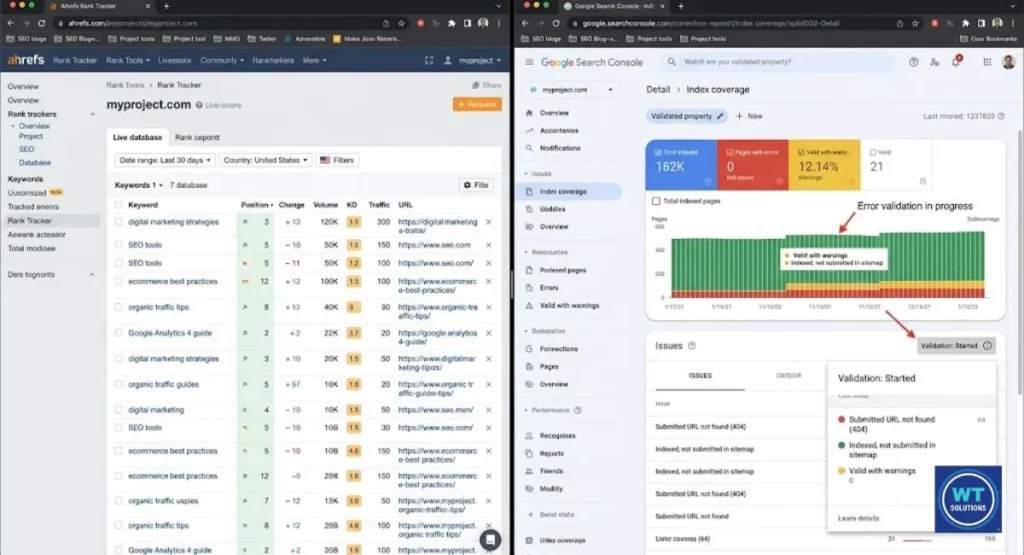Sort by the Position column header
1024x555 pixels.
[257, 205]
